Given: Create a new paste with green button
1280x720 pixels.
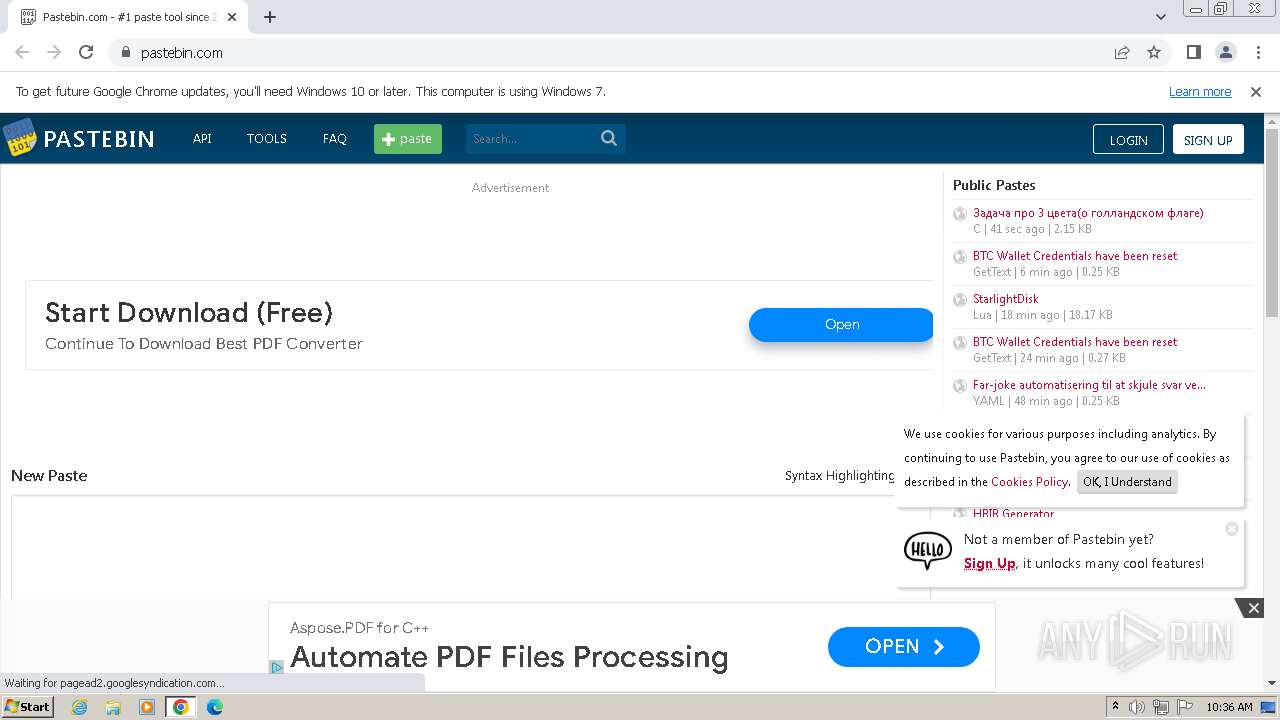Looking at the screenshot, I should pos(408,139).
